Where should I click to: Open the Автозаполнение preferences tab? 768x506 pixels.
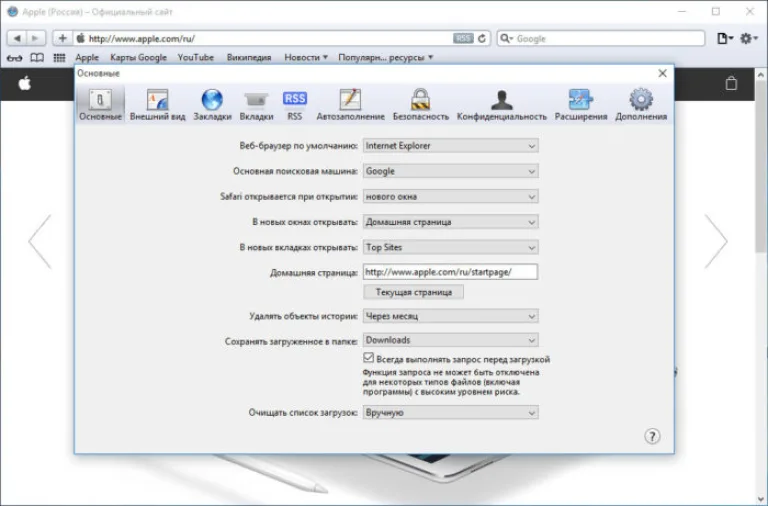(350, 104)
